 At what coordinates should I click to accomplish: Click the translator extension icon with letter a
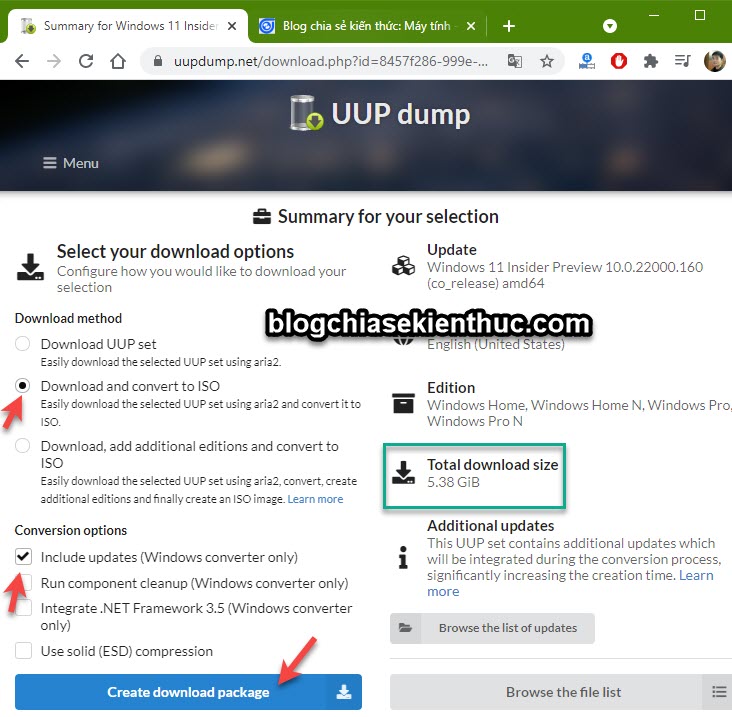(x=587, y=61)
